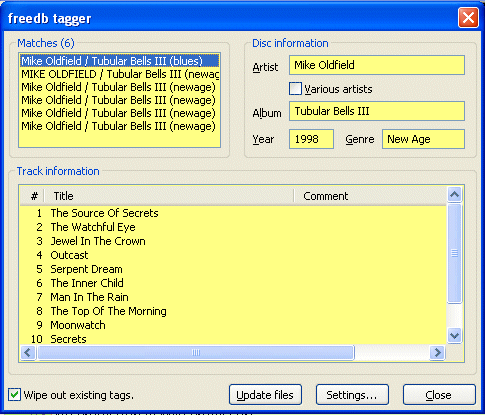
Task: Click the horizontal scrollbar thumb
Action: [196, 352]
